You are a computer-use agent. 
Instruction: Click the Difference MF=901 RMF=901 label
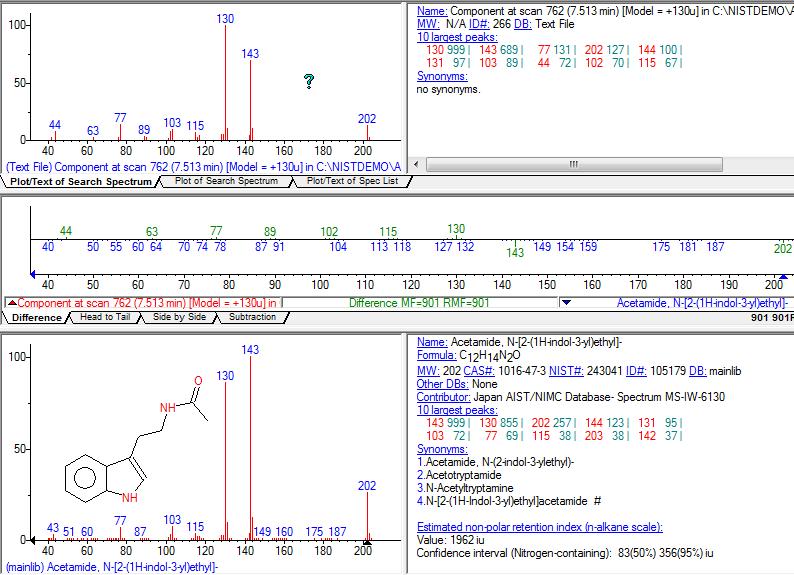pos(419,302)
